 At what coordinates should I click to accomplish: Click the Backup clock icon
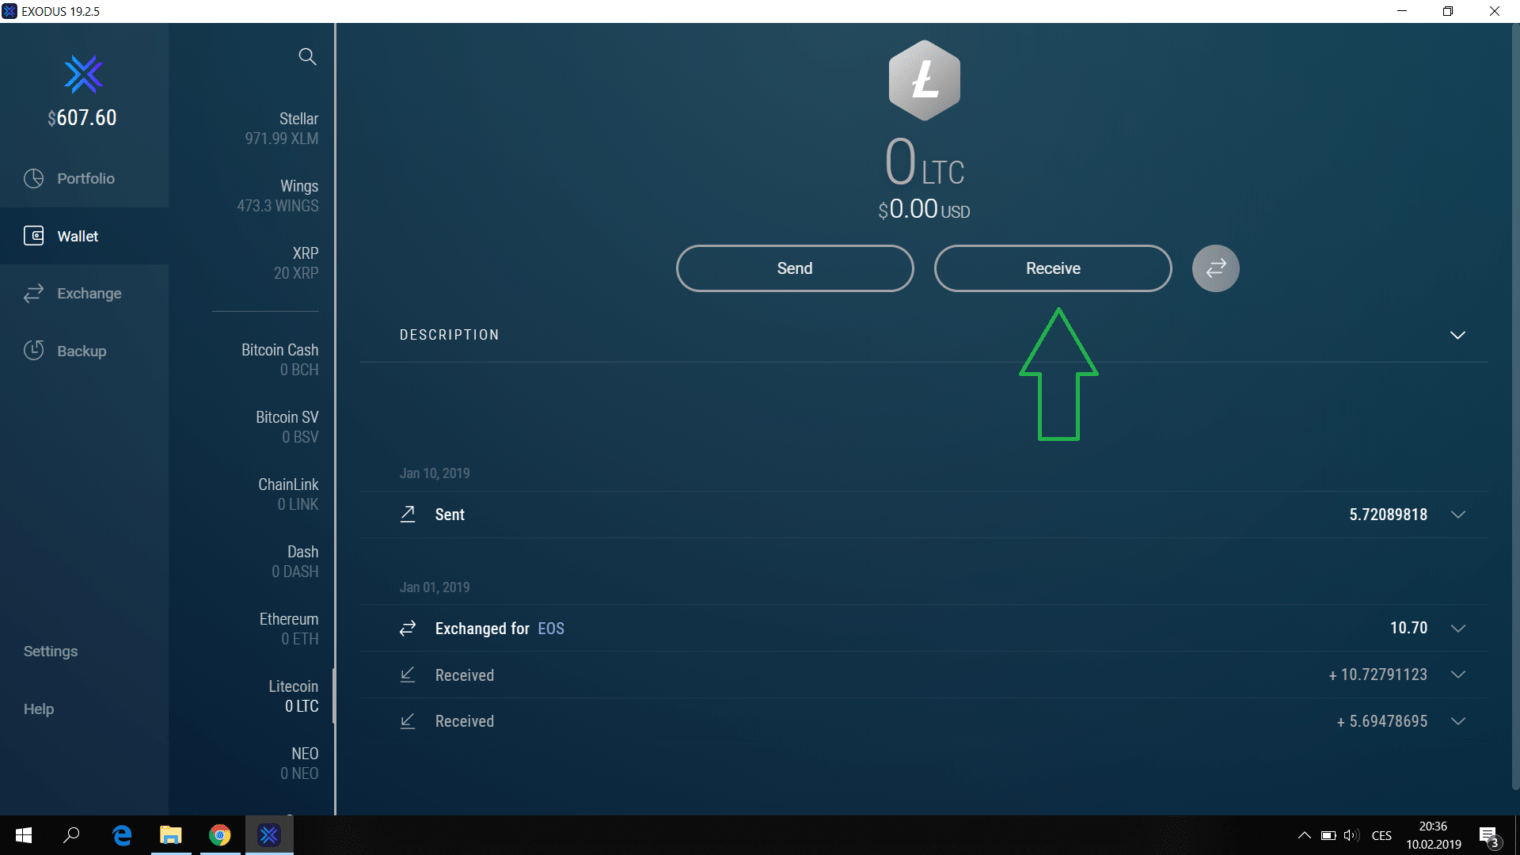pyautogui.click(x=34, y=350)
